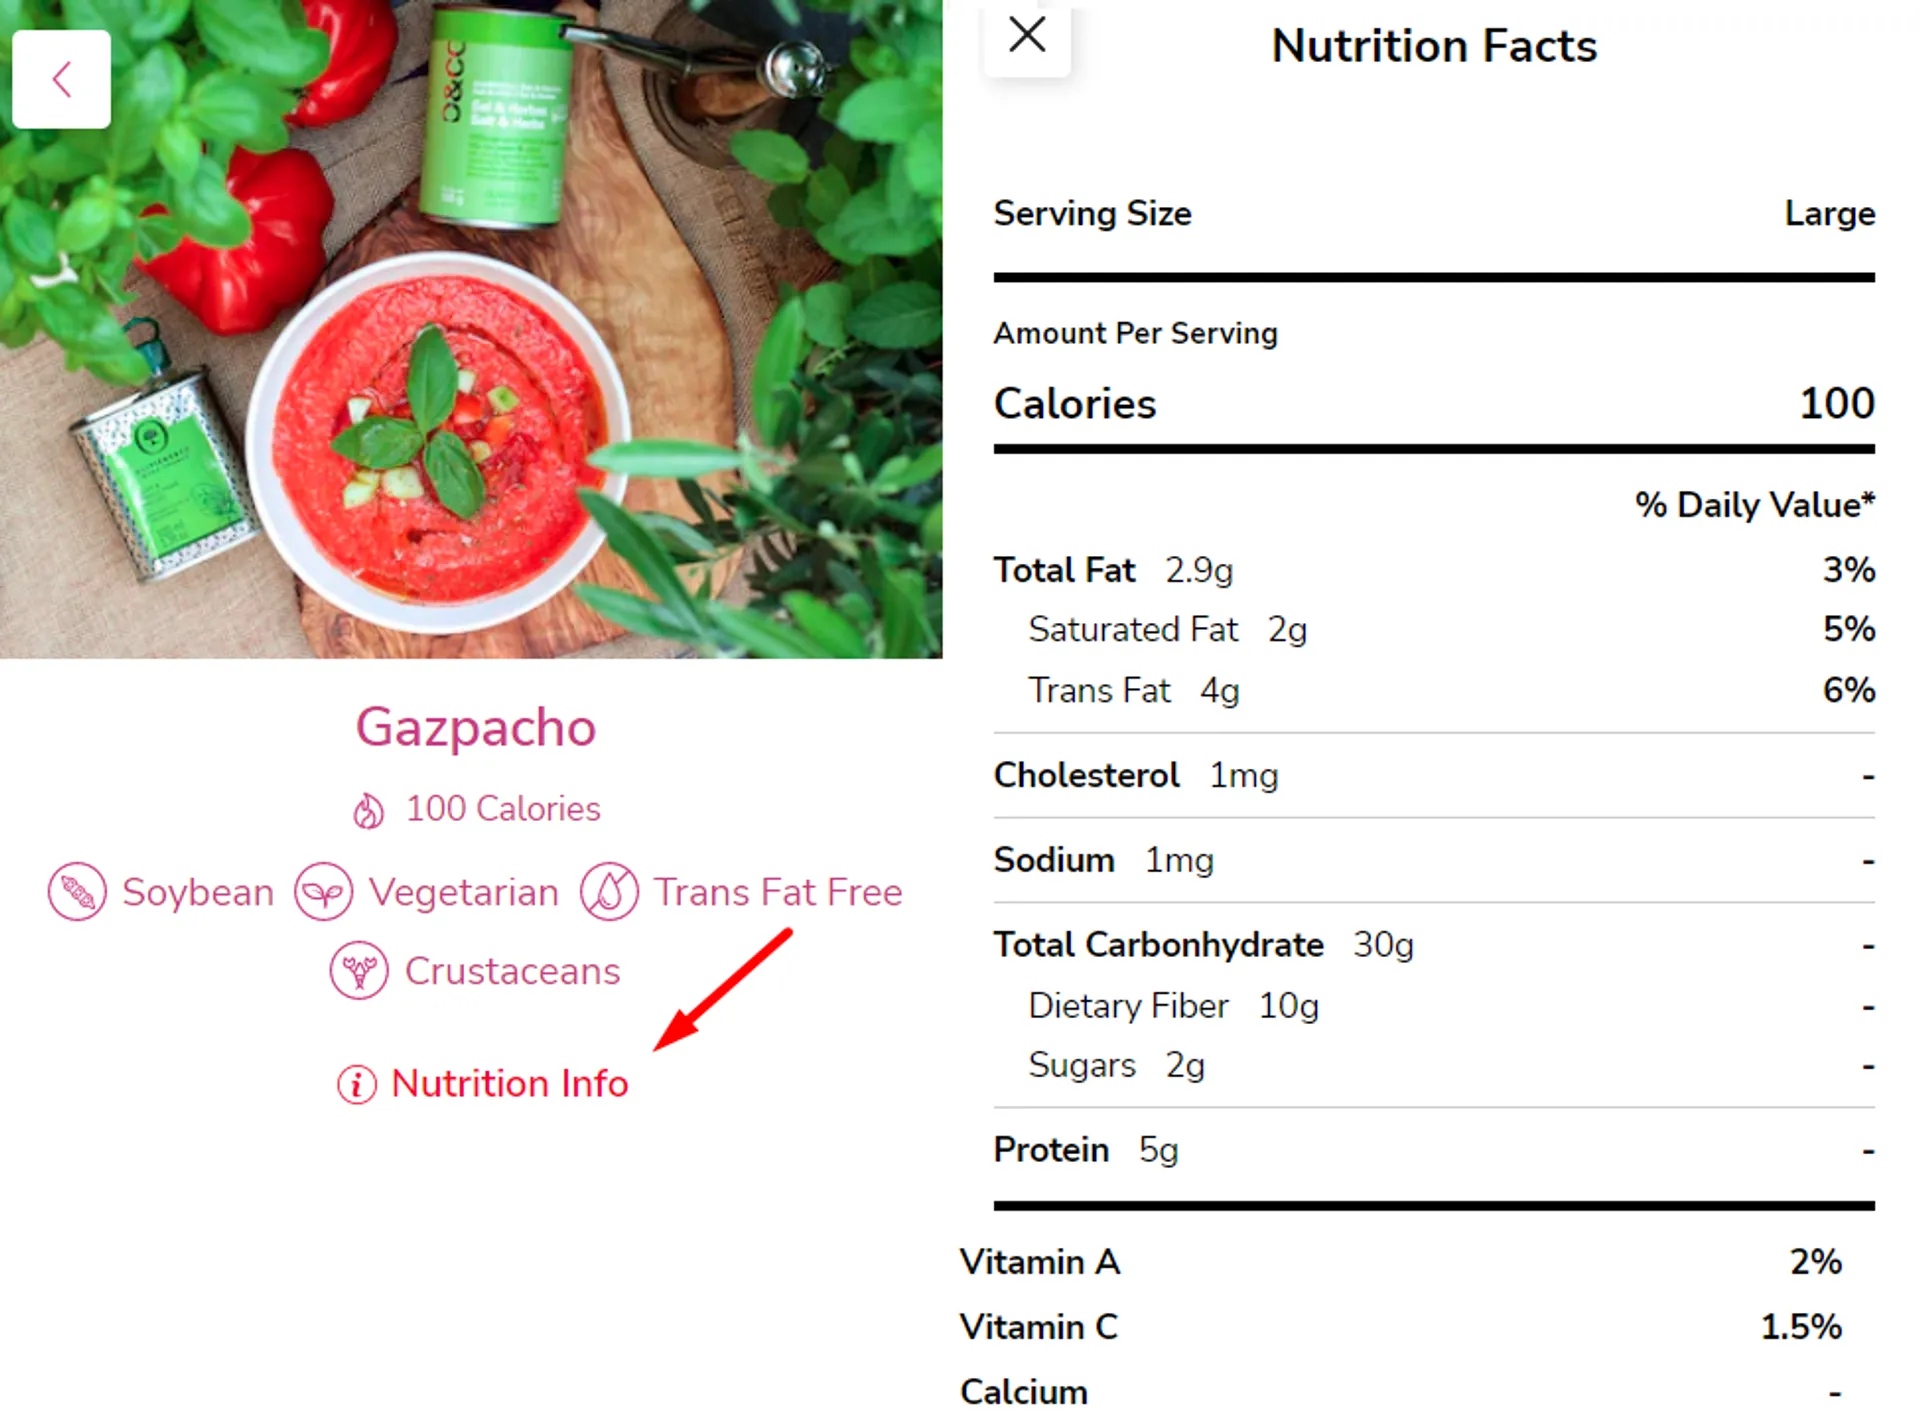This screenshot has width=1920, height=1425.
Task: Click the Gazpacho title text
Action: click(476, 727)
